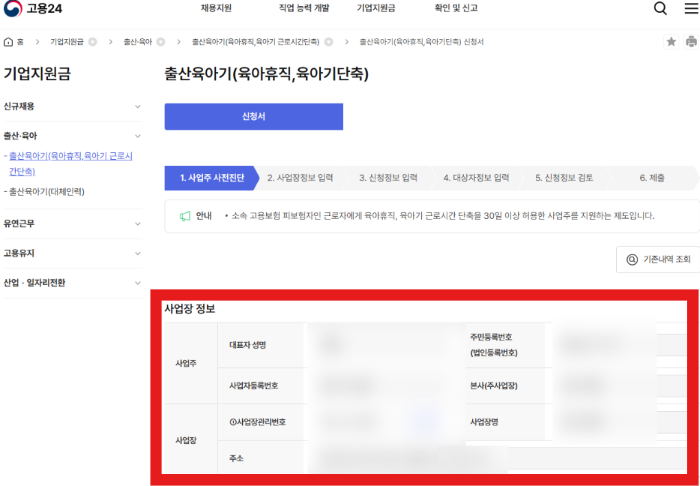Viewport: 700px width, 486px height.
Task: Click the 사업장 정보 heading
Action: 190,309
